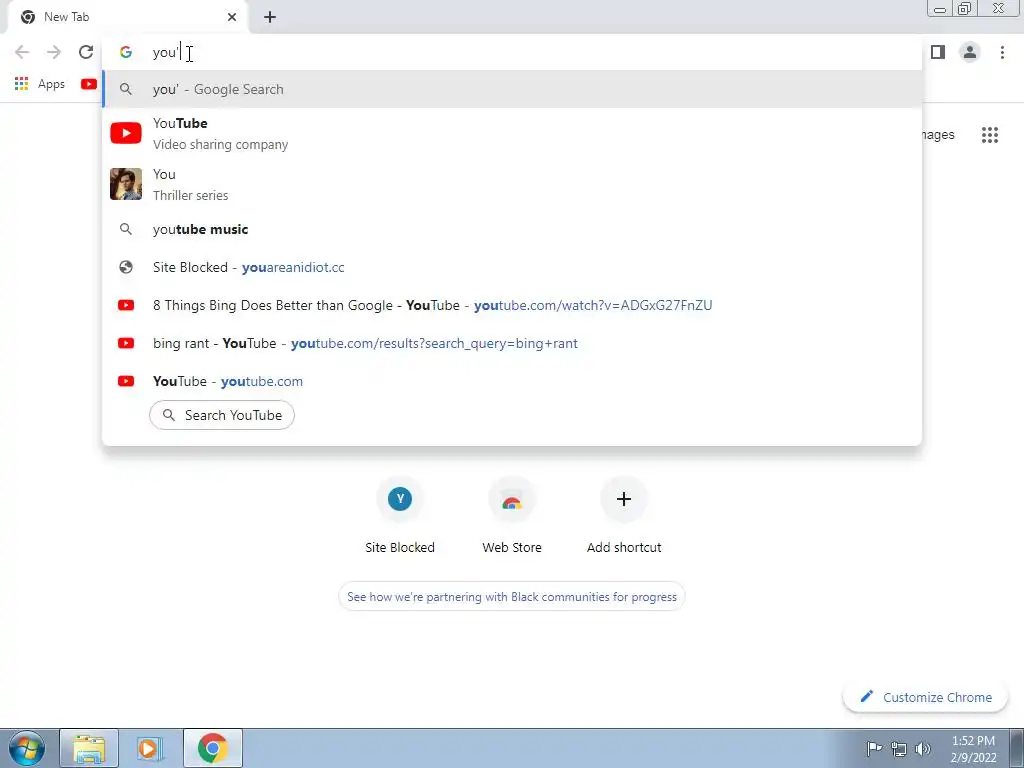1024x768 pixels.
Task: Open 8 Things Bing Does Better suggestion
Action: point(512,305)
